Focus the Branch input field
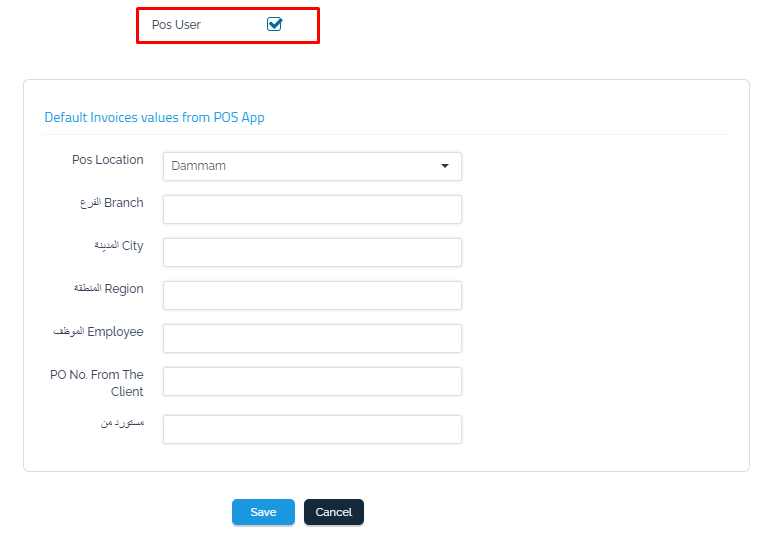Viewport: 768px width, 543px height. pos(311,209)
